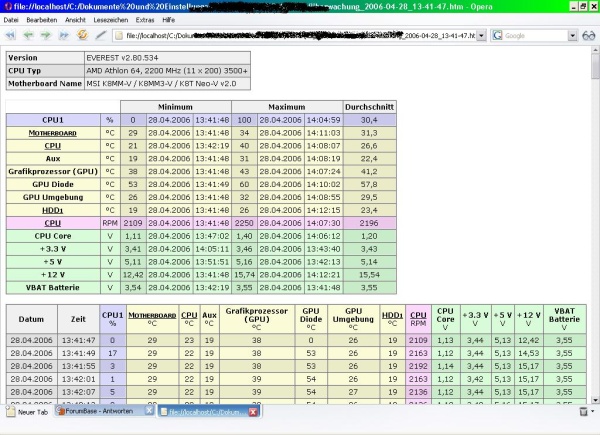Open the Extras menu
Screen dimensions: 600x435
click(x=145, y=20)
